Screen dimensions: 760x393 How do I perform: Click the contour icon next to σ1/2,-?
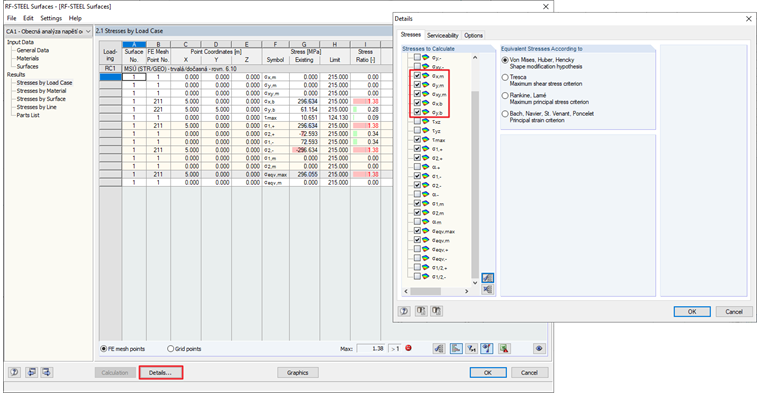(x=426, y=276)
